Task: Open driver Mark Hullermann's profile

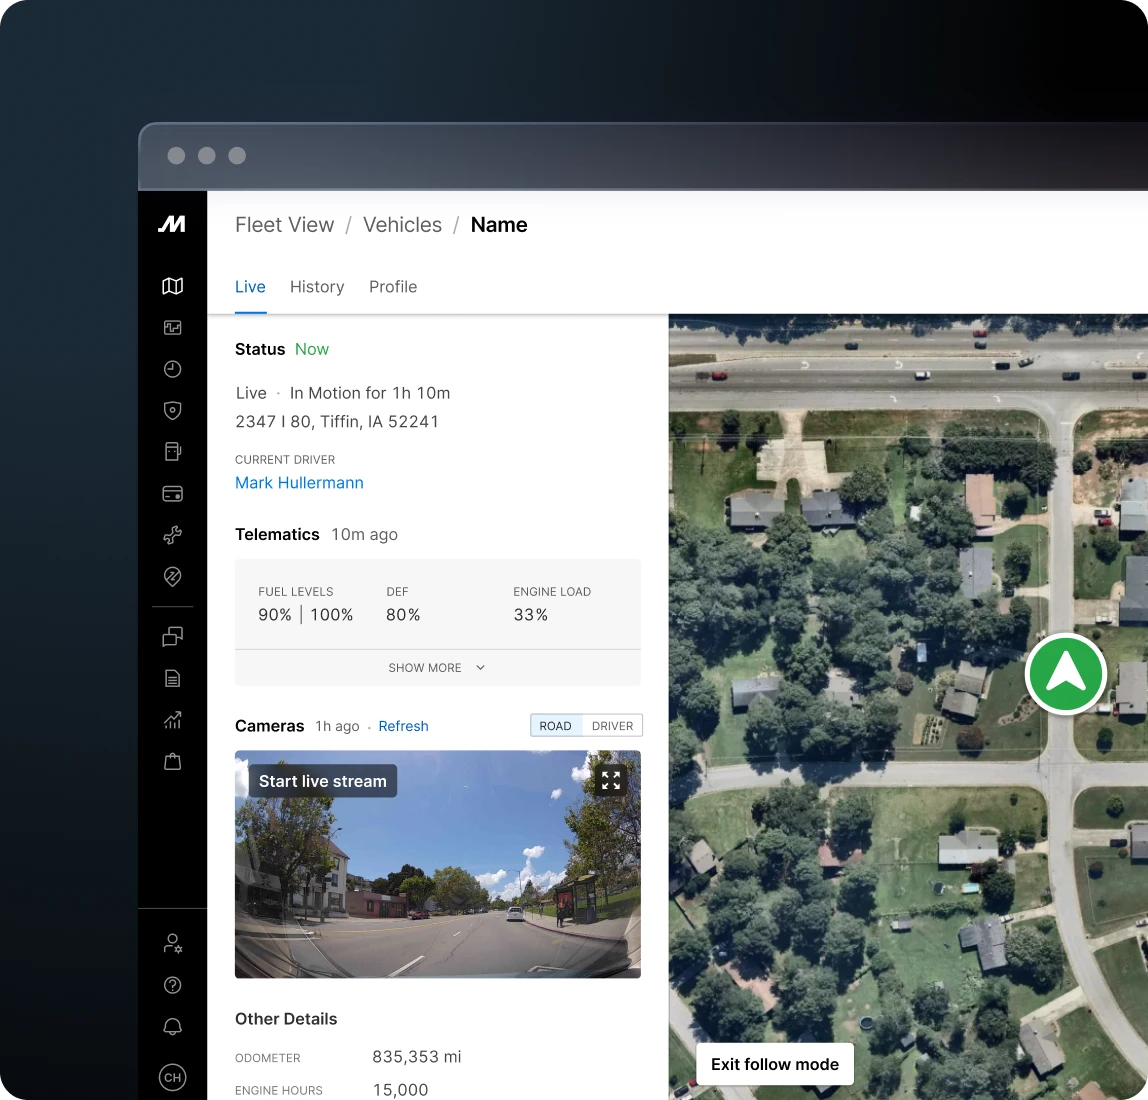Action: pyautogui.click(x=299, y=483)
